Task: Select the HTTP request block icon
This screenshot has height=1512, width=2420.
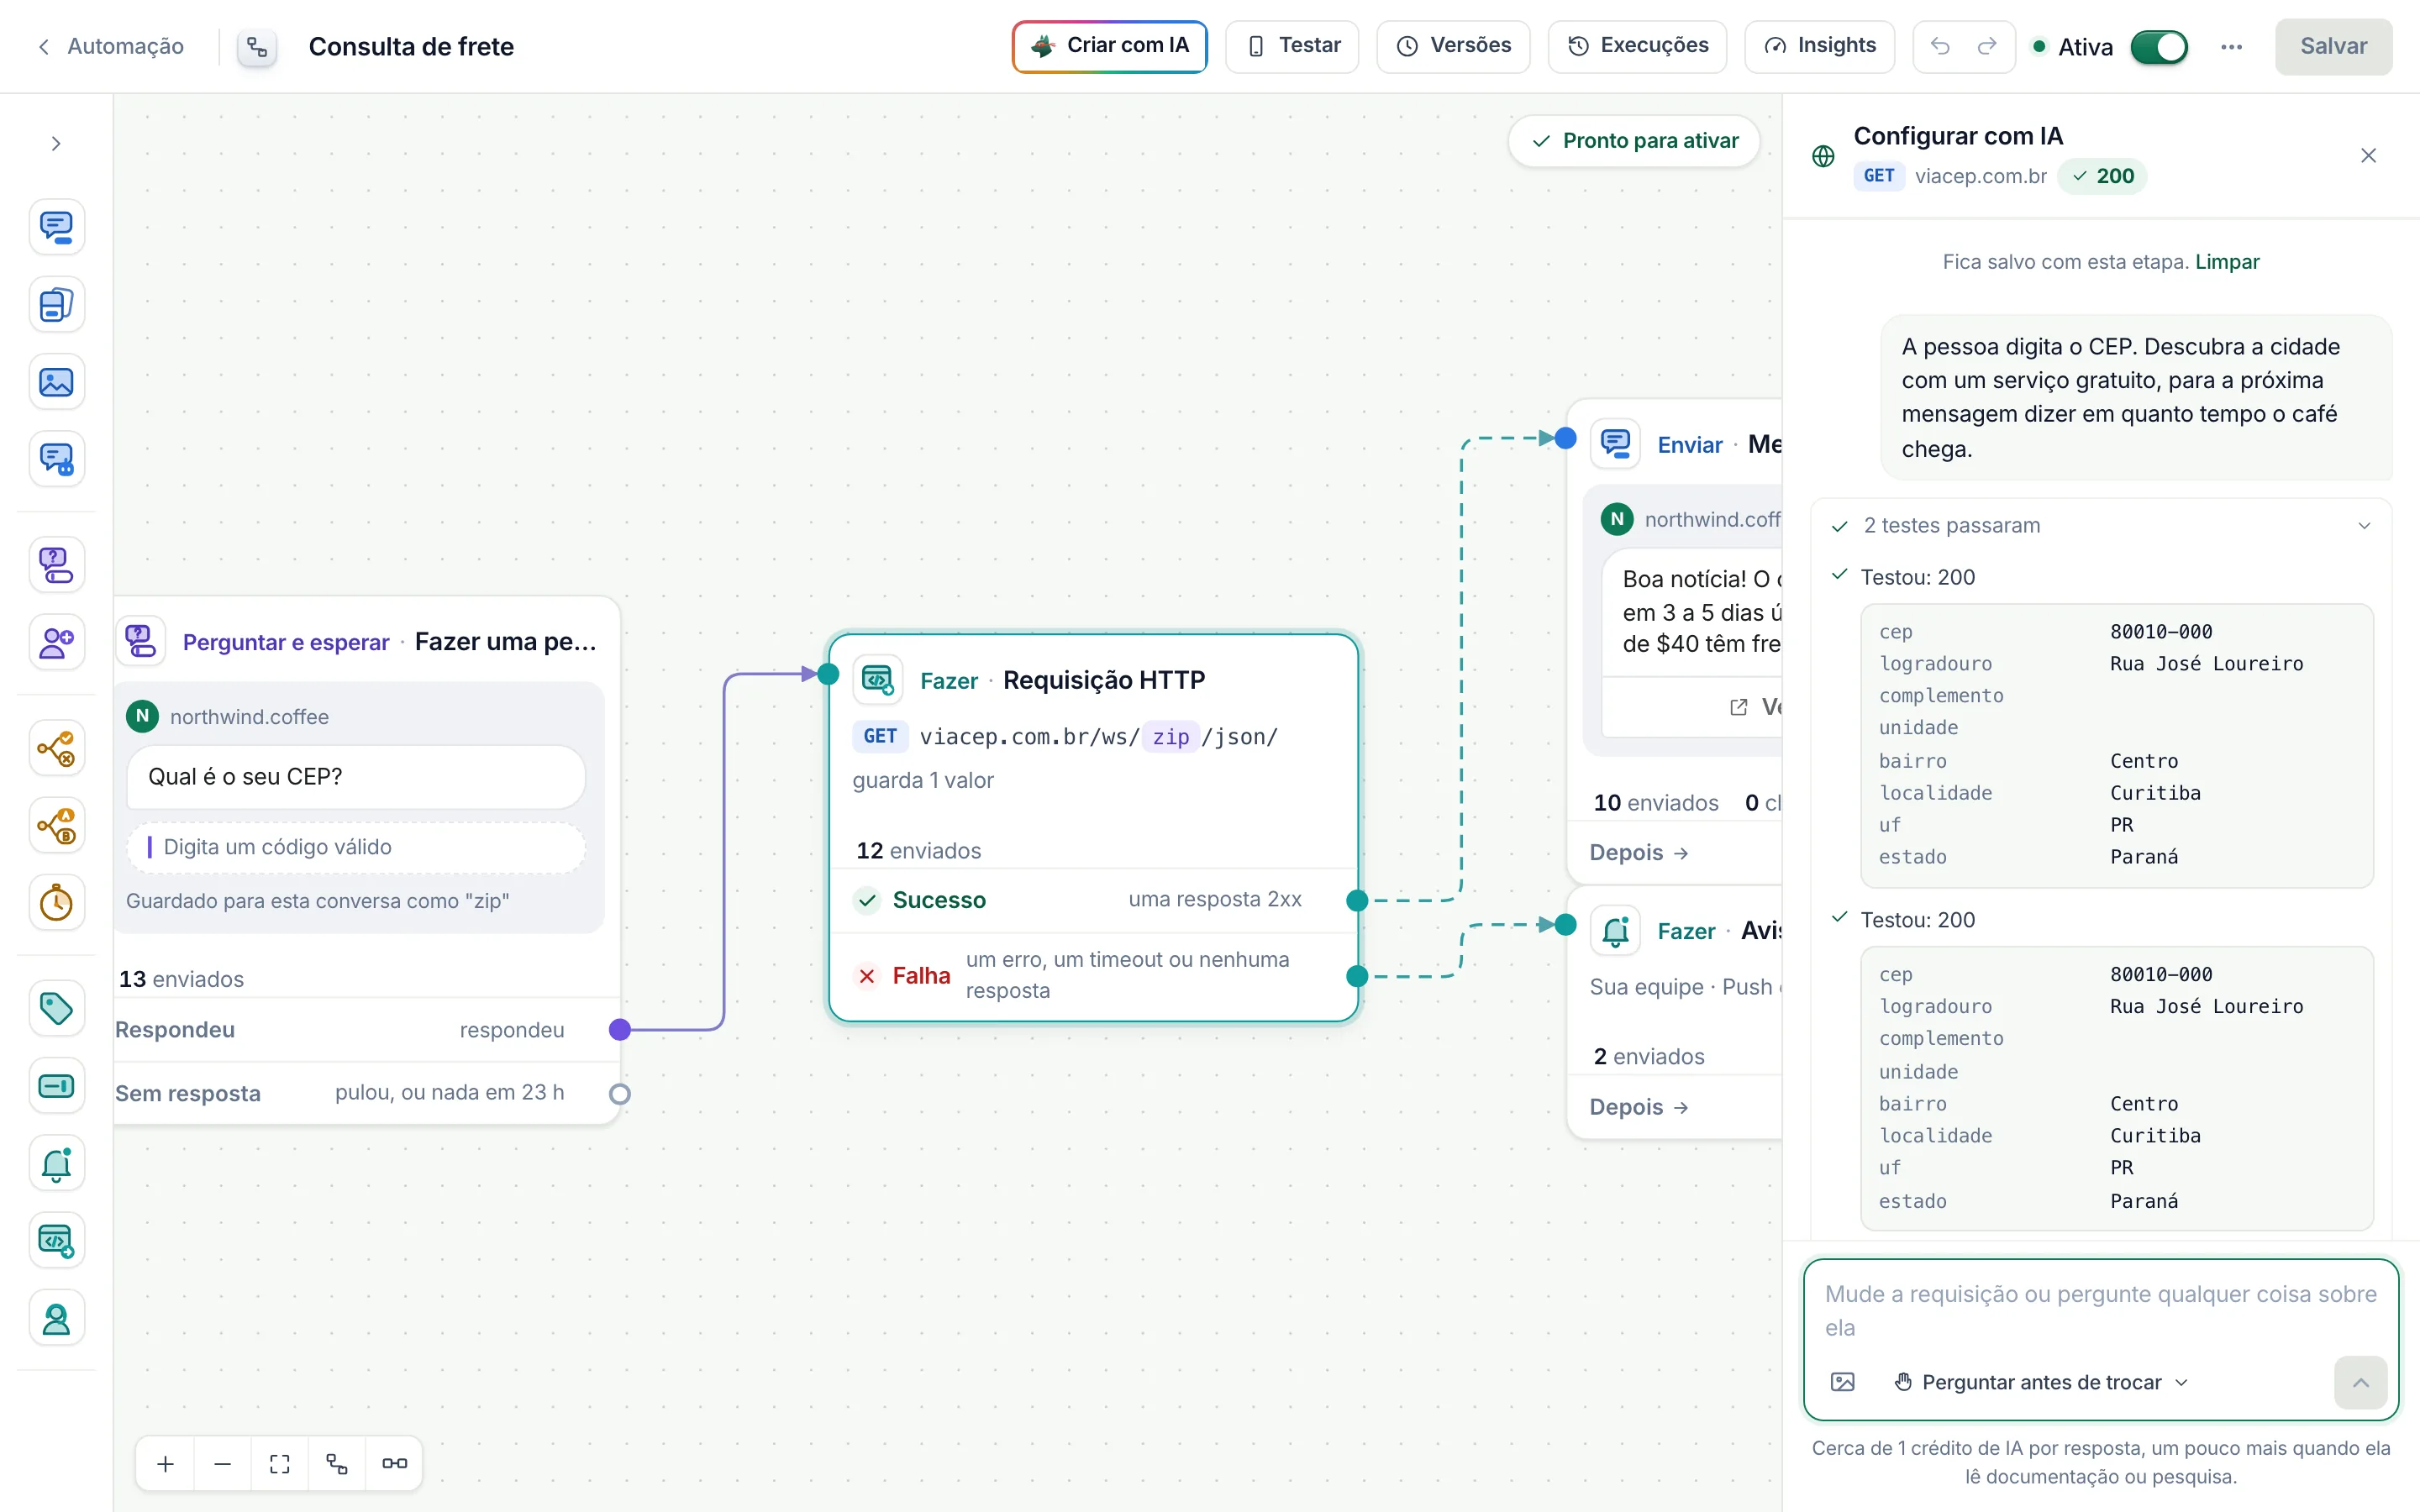Action: pos(56,1241)
